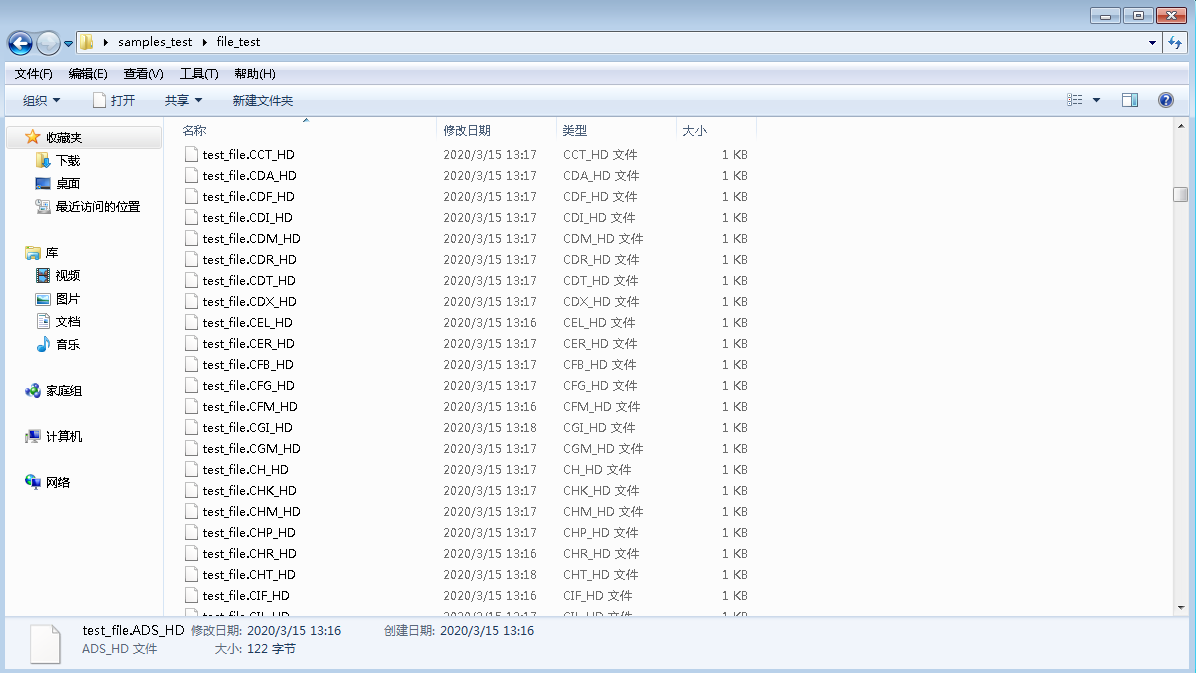Screen dimensions: 1196x673
Task: Open the 组织 dropdown menu
Action: pyautogui.click(x=42, y=101)
